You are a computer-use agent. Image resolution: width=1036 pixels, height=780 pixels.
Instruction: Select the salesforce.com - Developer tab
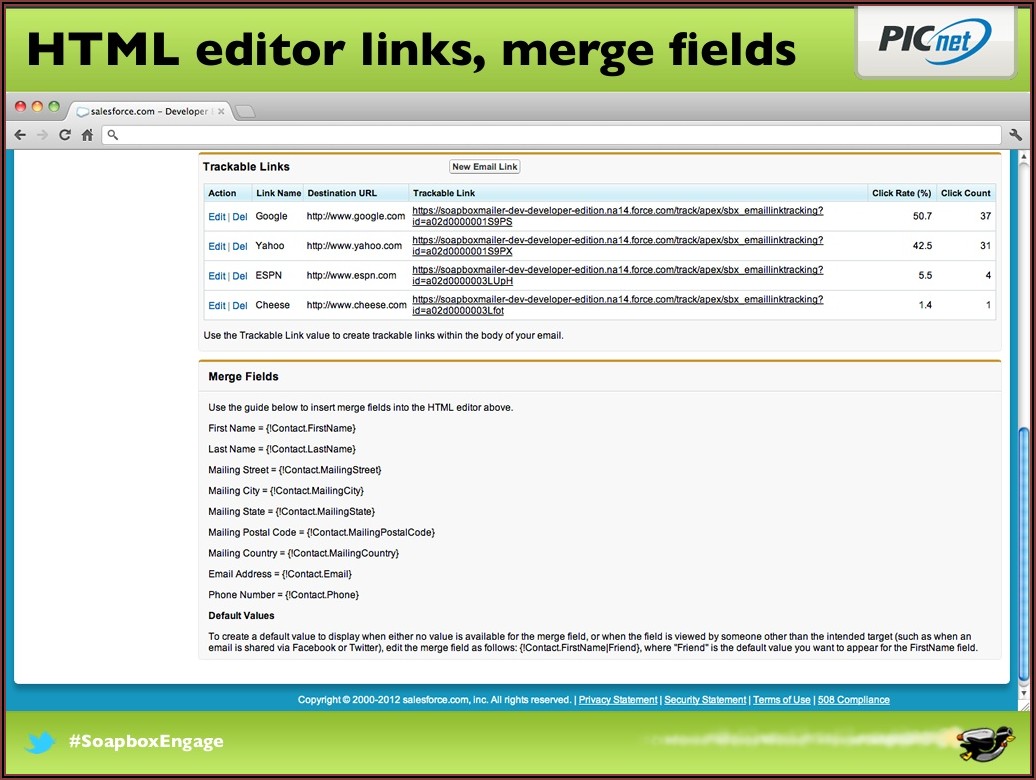[x=149, y=111]
